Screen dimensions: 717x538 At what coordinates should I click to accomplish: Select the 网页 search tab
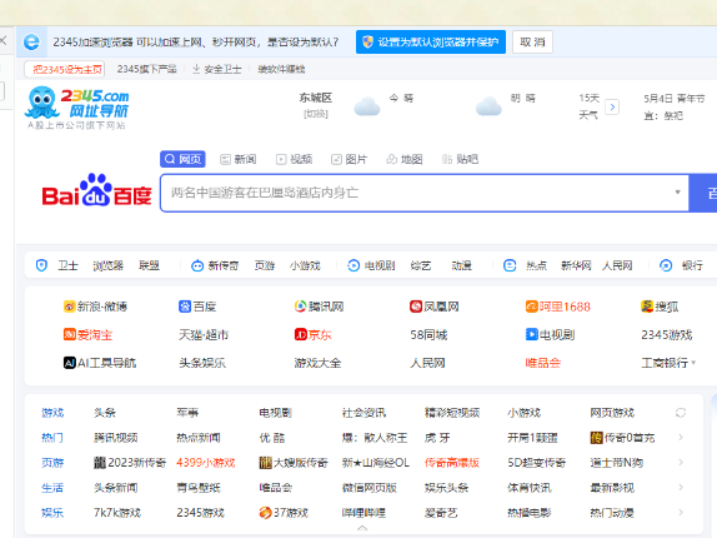tap(182, 159)
